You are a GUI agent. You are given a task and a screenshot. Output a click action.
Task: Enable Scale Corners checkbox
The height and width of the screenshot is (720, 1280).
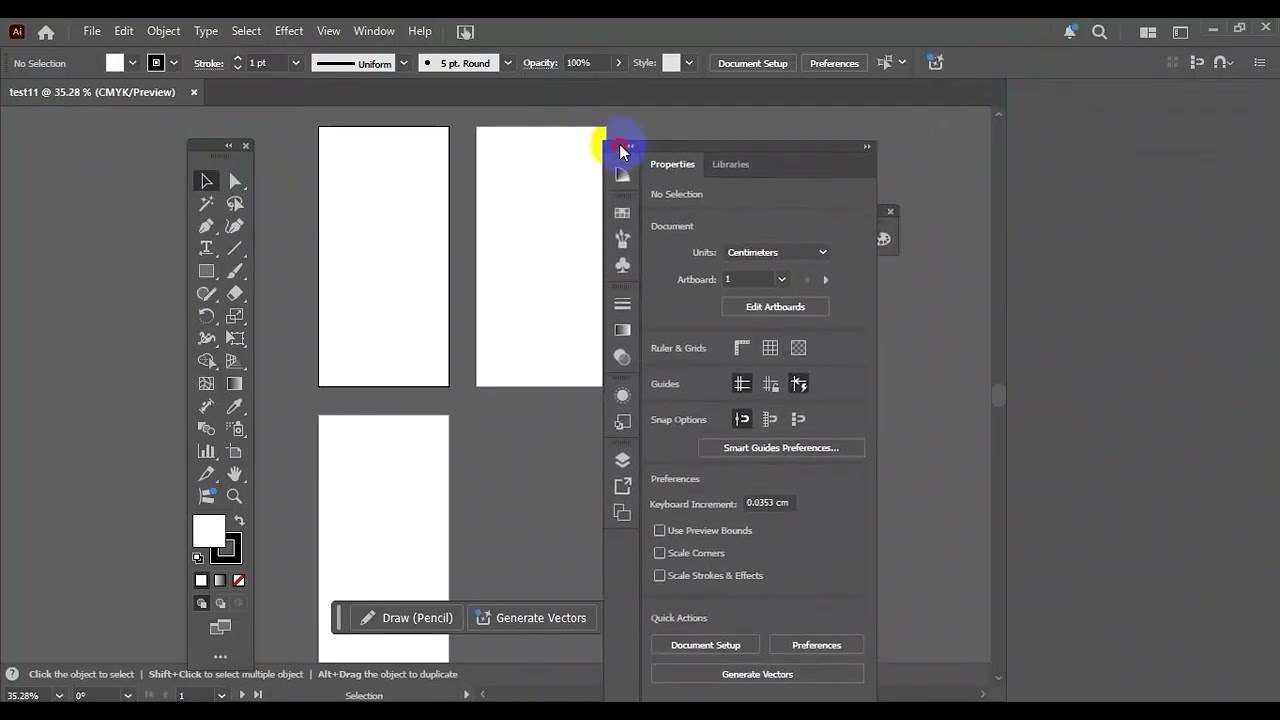pyautogui.click(x=659, y=553)
